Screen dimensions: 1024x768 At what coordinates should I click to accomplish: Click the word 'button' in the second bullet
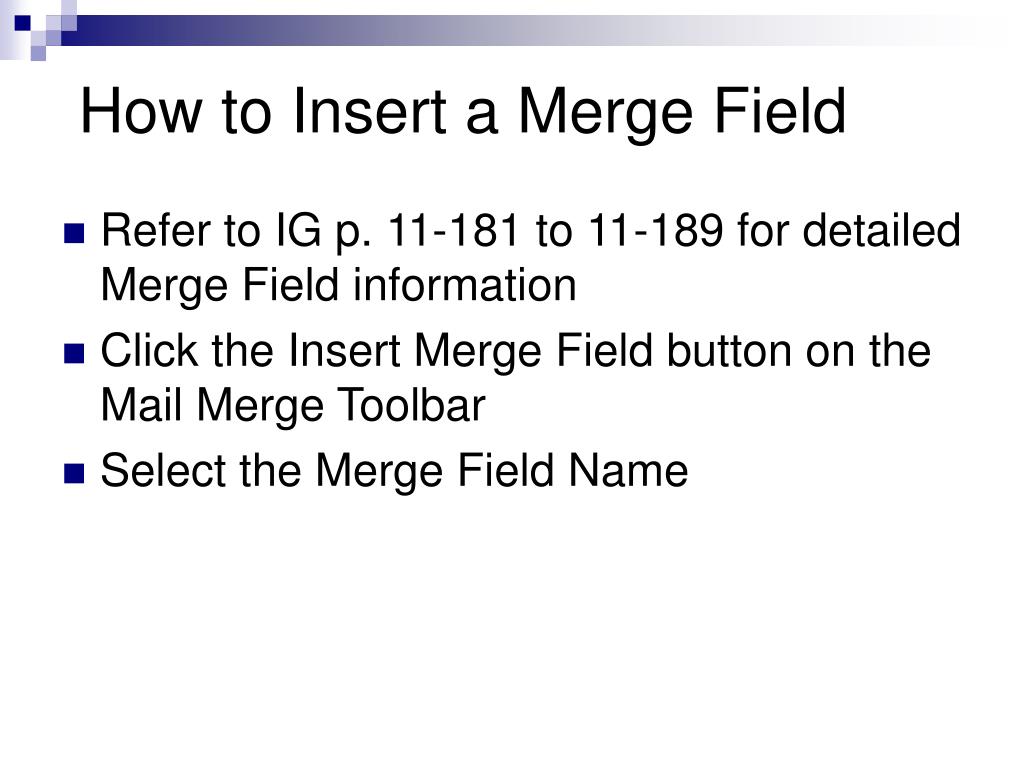pyautogui.click(x=729, y=351)
